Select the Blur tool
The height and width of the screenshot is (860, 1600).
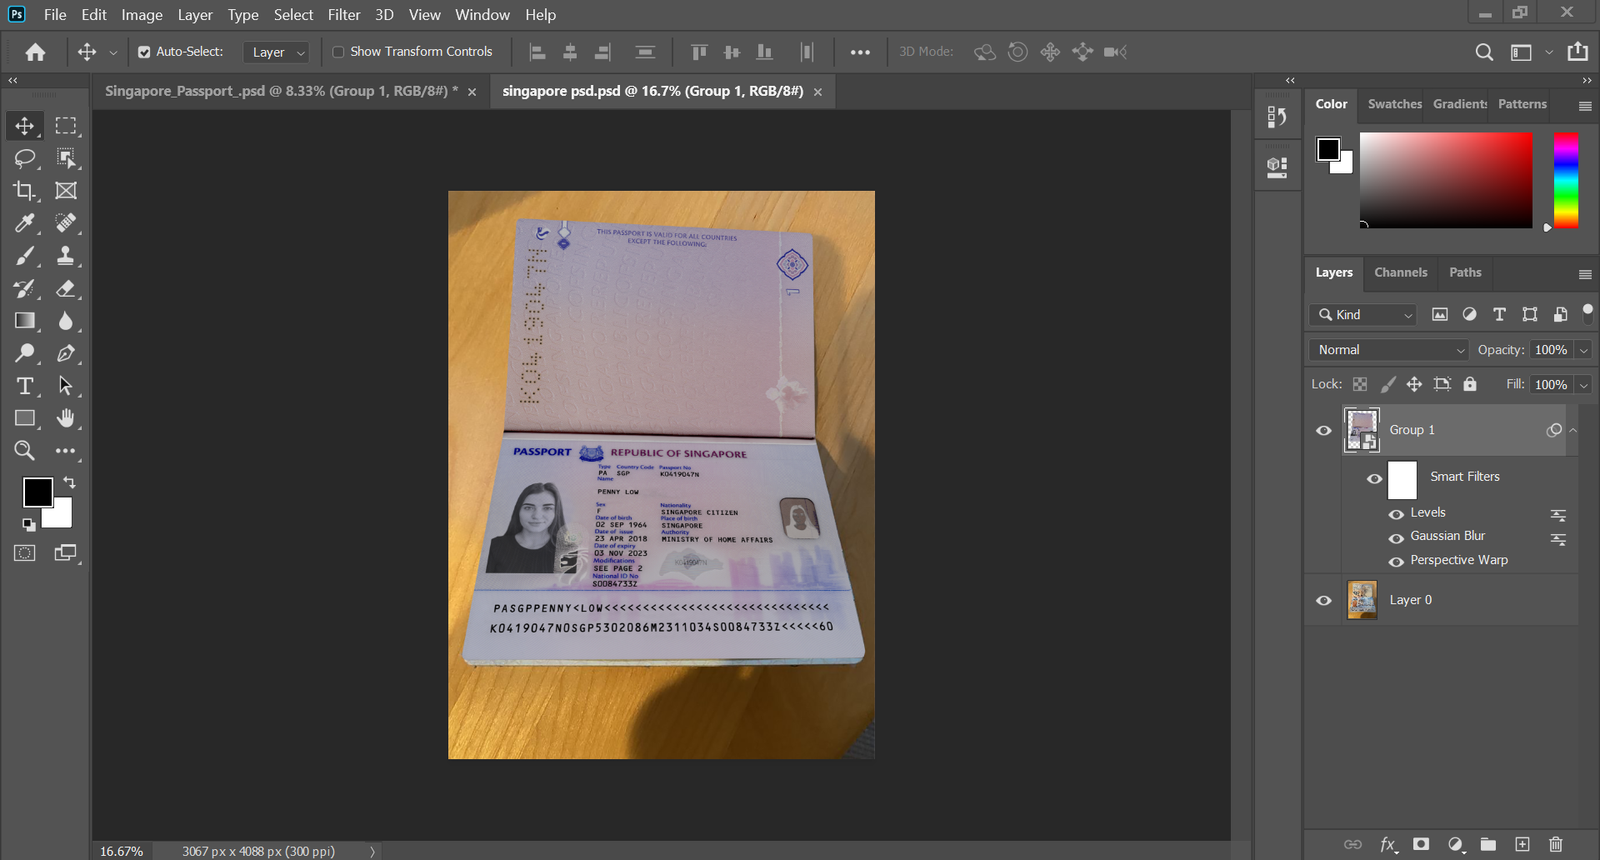point(66,321)
